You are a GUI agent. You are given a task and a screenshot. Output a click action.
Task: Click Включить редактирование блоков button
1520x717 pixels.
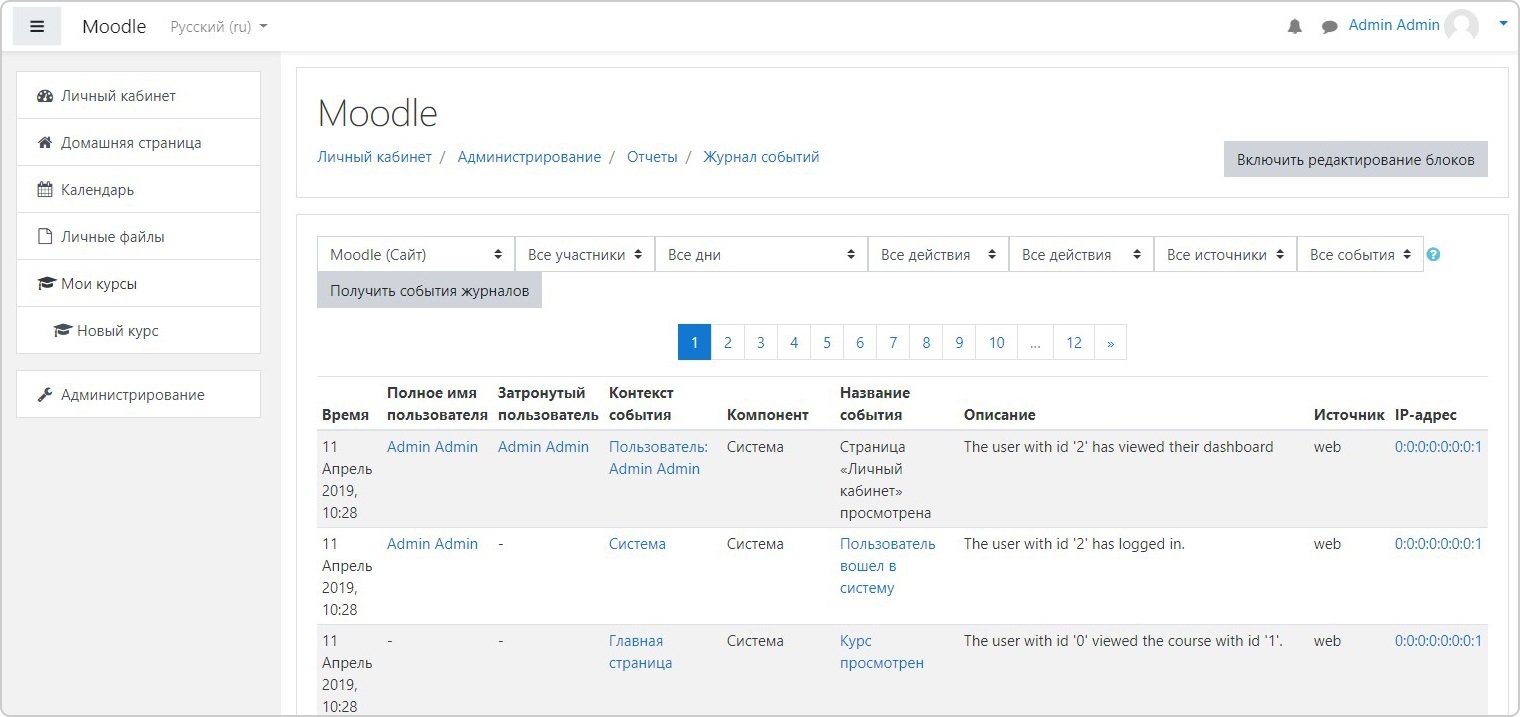point(1355,160)
